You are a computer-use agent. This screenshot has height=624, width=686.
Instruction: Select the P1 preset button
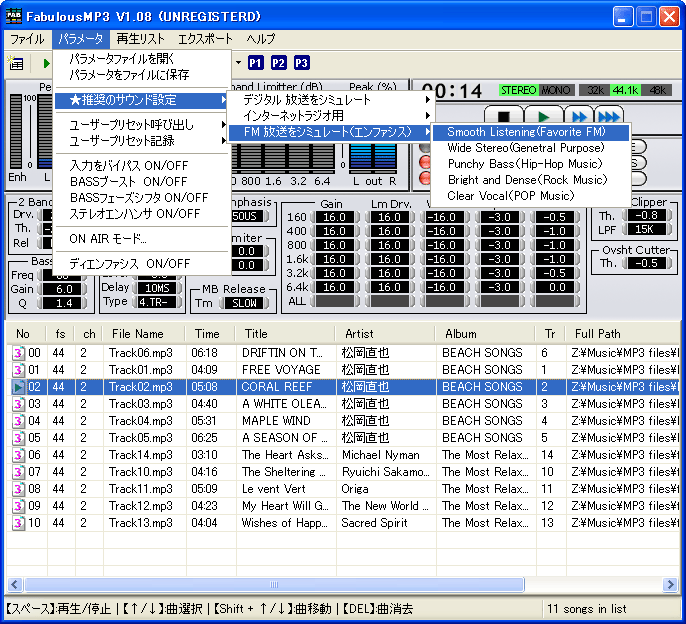point(256,63)
